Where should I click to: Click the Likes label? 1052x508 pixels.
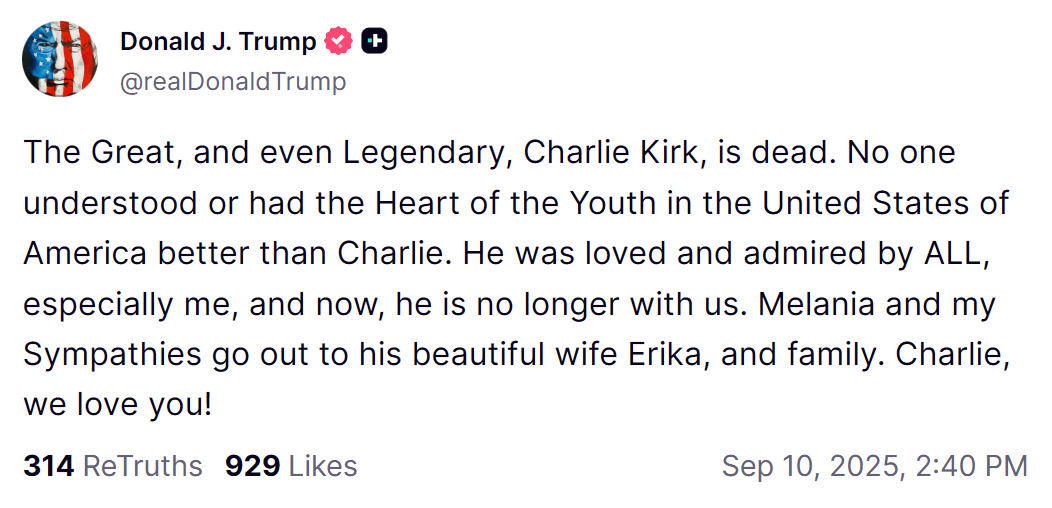pos(322,466)
